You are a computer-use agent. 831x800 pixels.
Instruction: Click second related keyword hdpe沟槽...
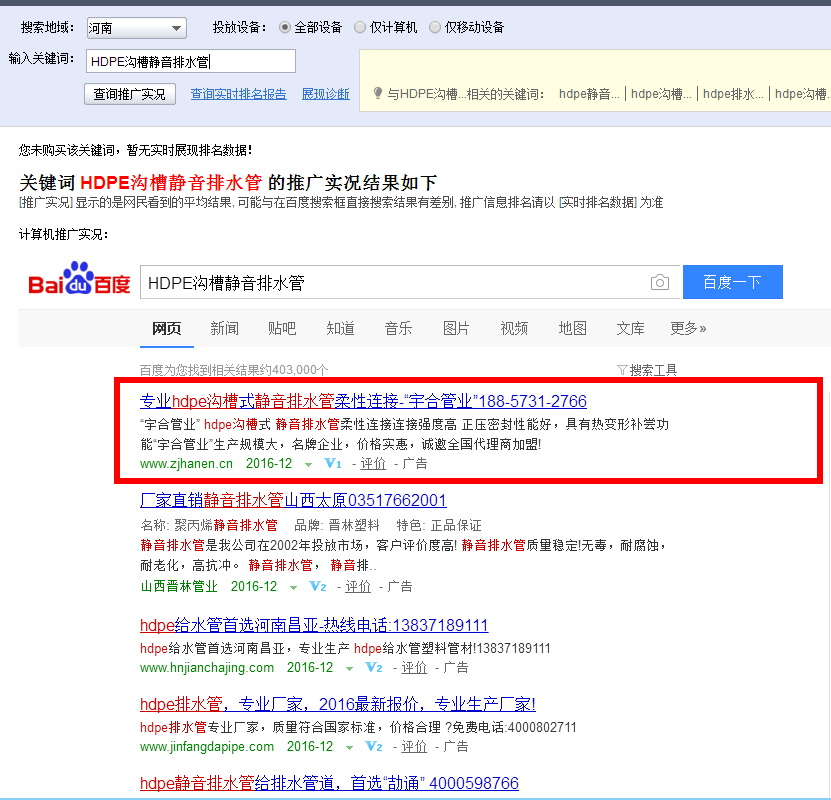pyautogui.click(x=661, y=94)
